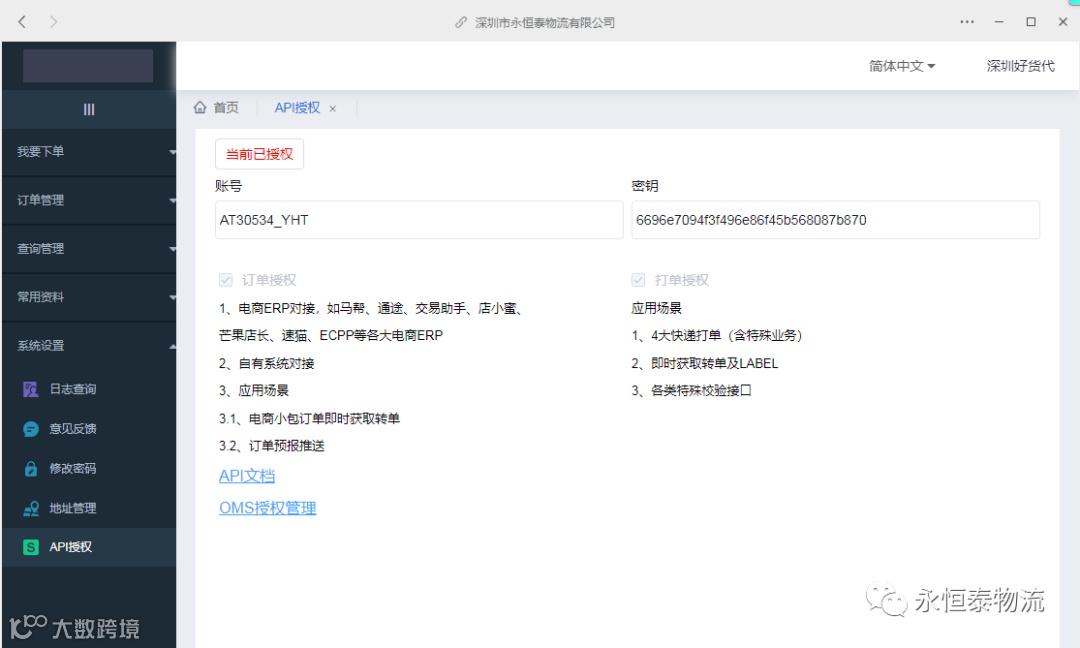Click the window title 深圳市永恒泰物流有限公司
The width and height of the screenshot is (1080, 648).
pyautogui.click(x=545, y=23)
